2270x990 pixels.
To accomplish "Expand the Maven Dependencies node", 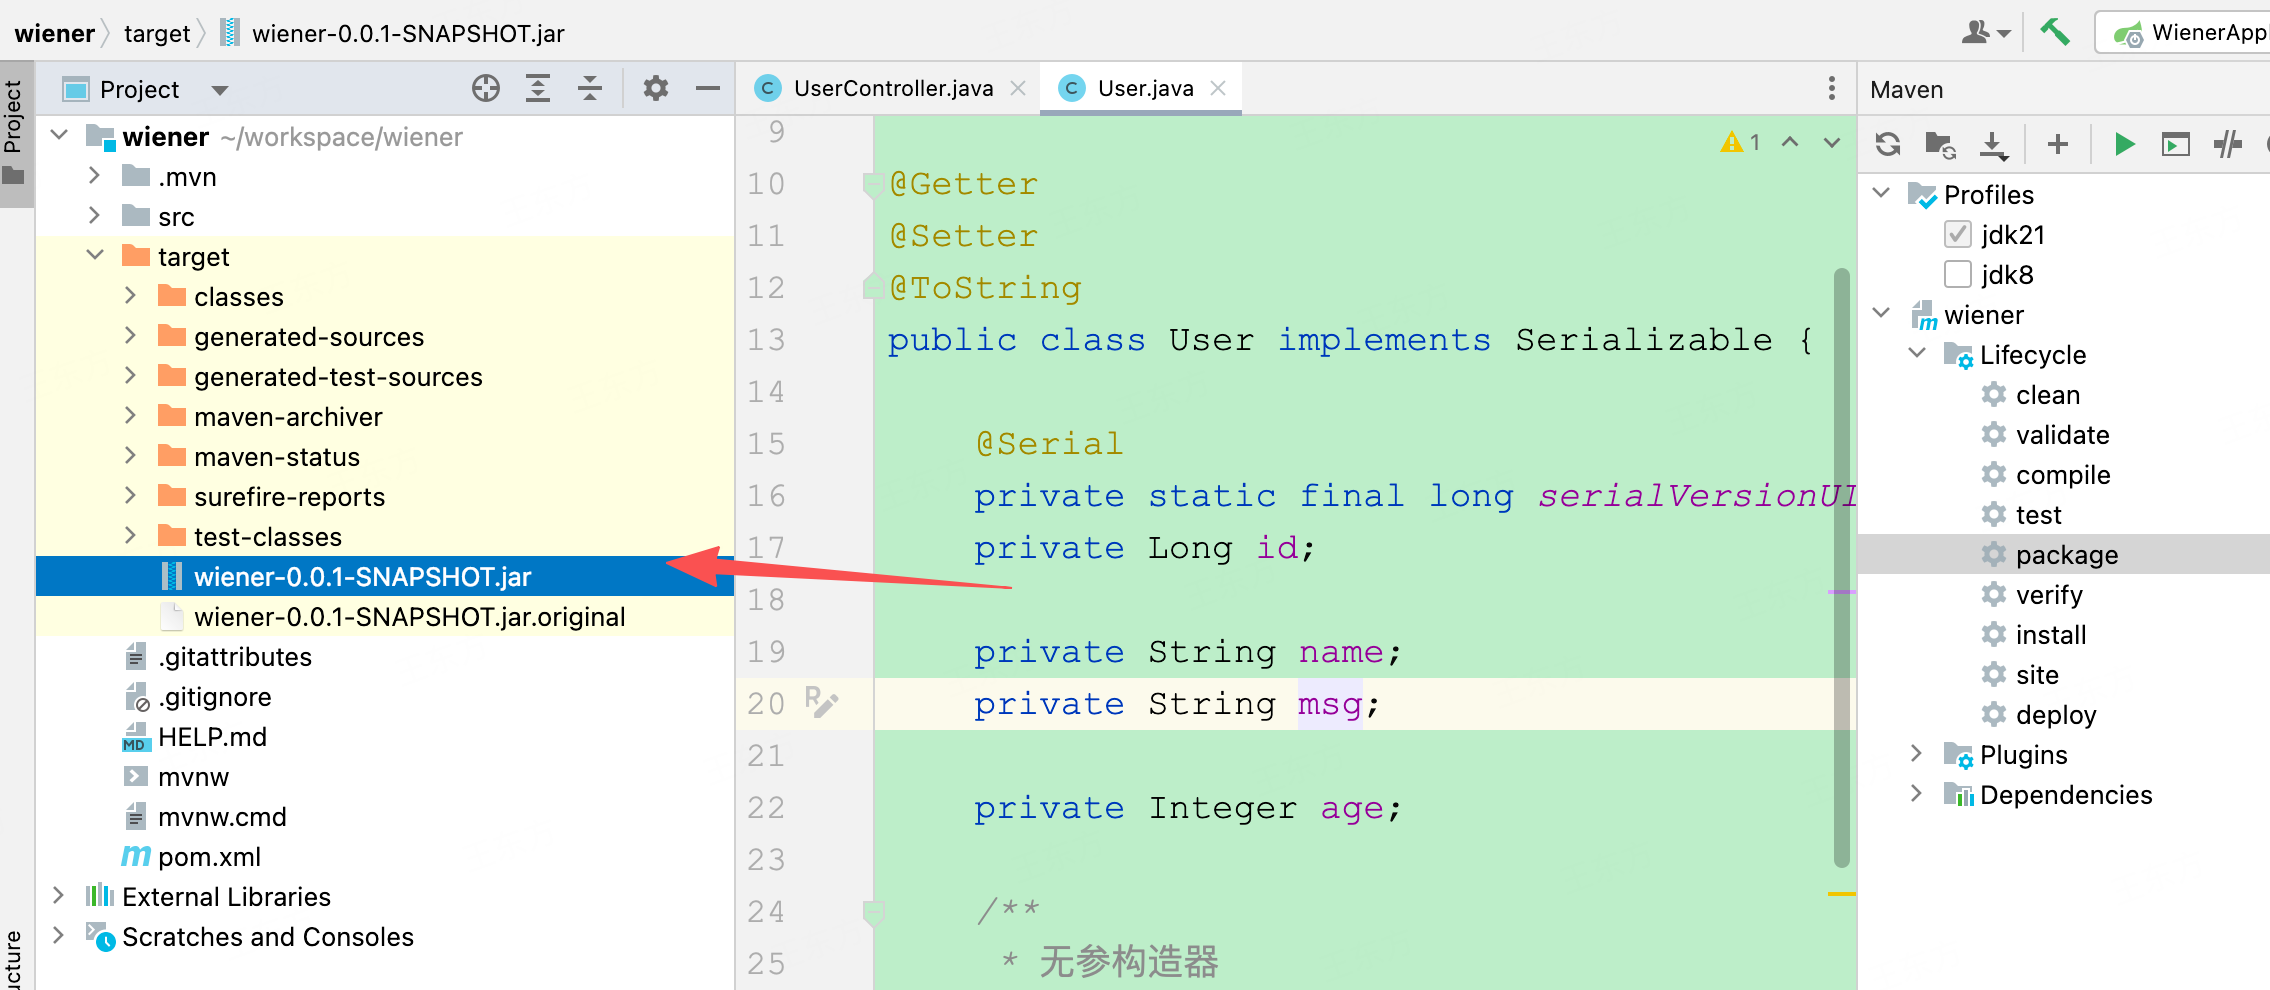I will pyautogui.click(x=1916, y=793).
